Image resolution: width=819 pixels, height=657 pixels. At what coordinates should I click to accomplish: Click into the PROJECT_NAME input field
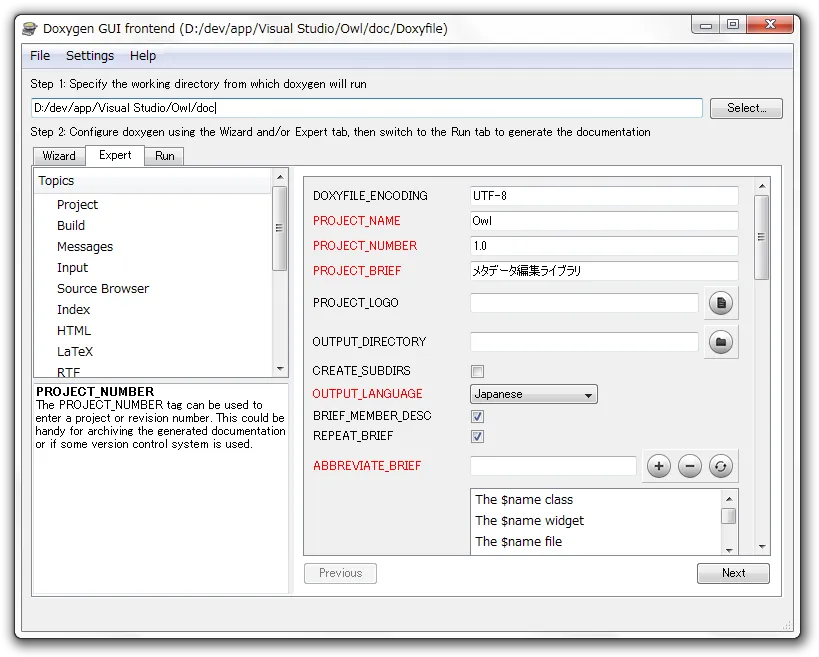click(604, 221)
